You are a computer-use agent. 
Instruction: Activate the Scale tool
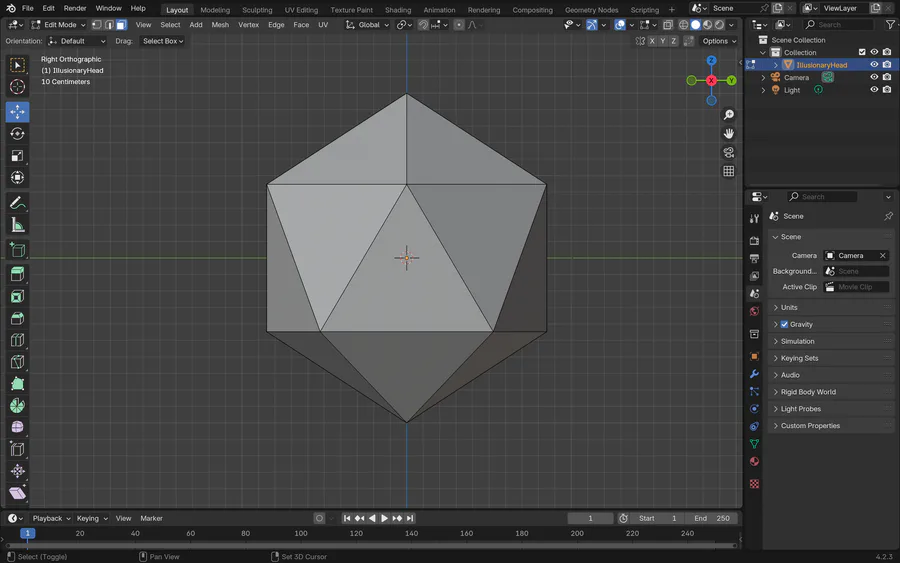pos(17,156)
